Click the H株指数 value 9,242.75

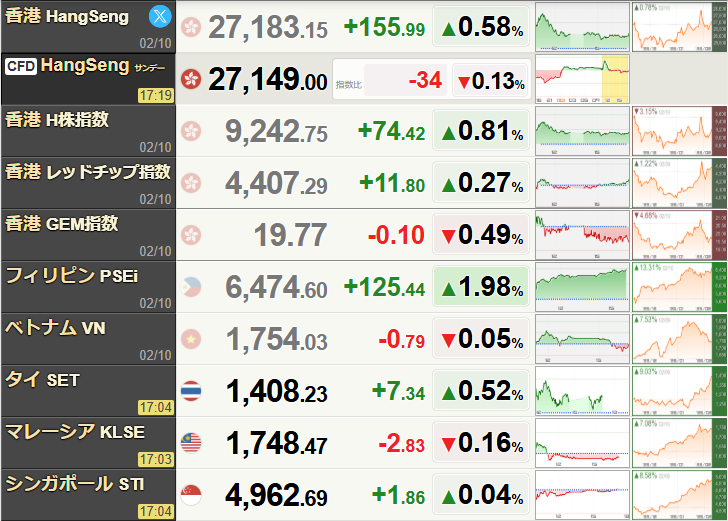click(x=276, y=131)
